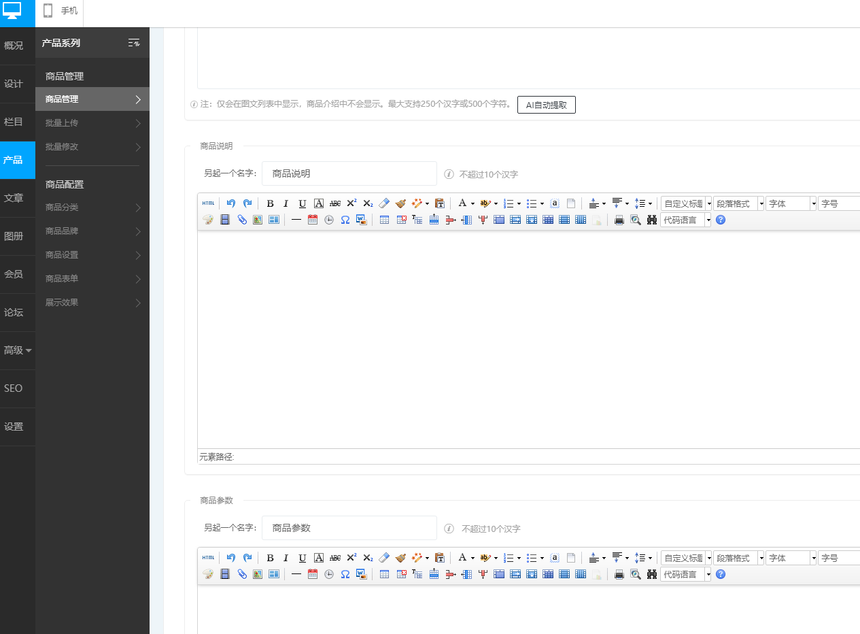Click the collapse menu icon beside 产品系列
This screenshot has width=860, height=634.
coord(134,43)
